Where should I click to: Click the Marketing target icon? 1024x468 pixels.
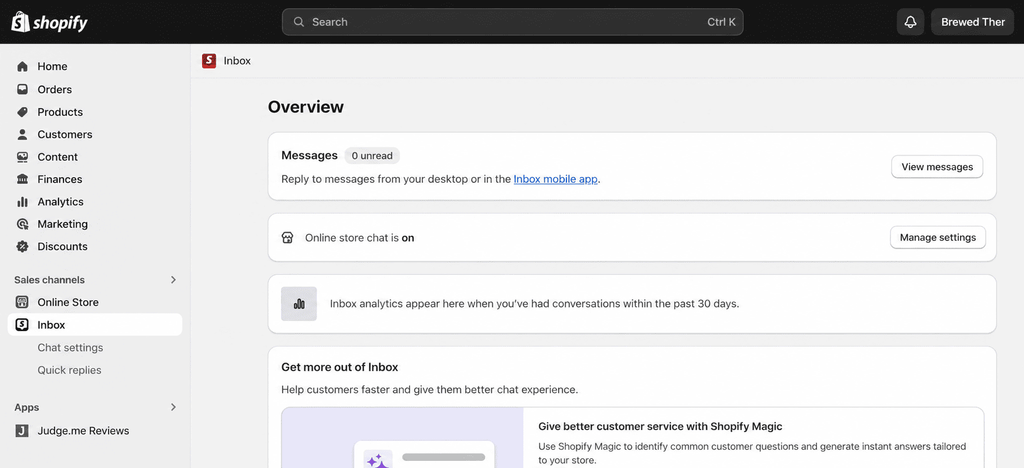(22, 224)
